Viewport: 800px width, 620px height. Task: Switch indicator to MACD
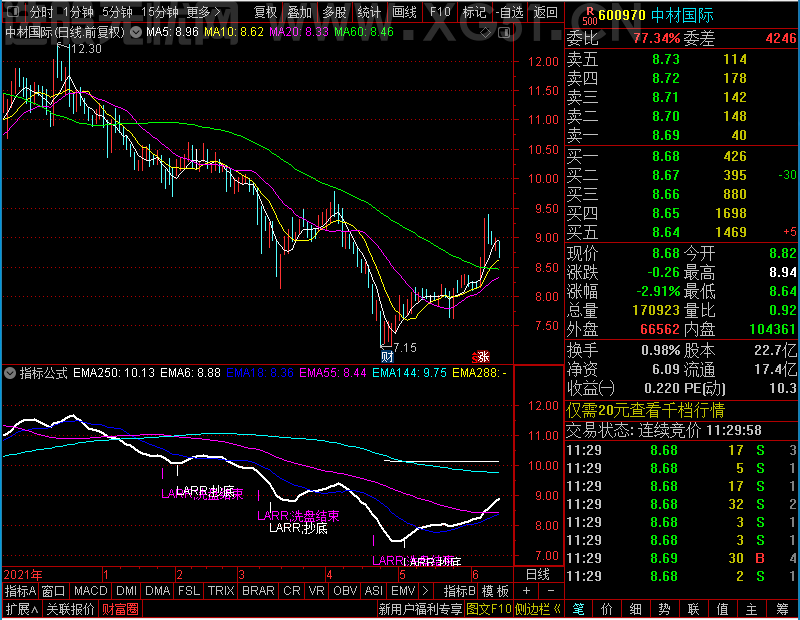point(90,591)
